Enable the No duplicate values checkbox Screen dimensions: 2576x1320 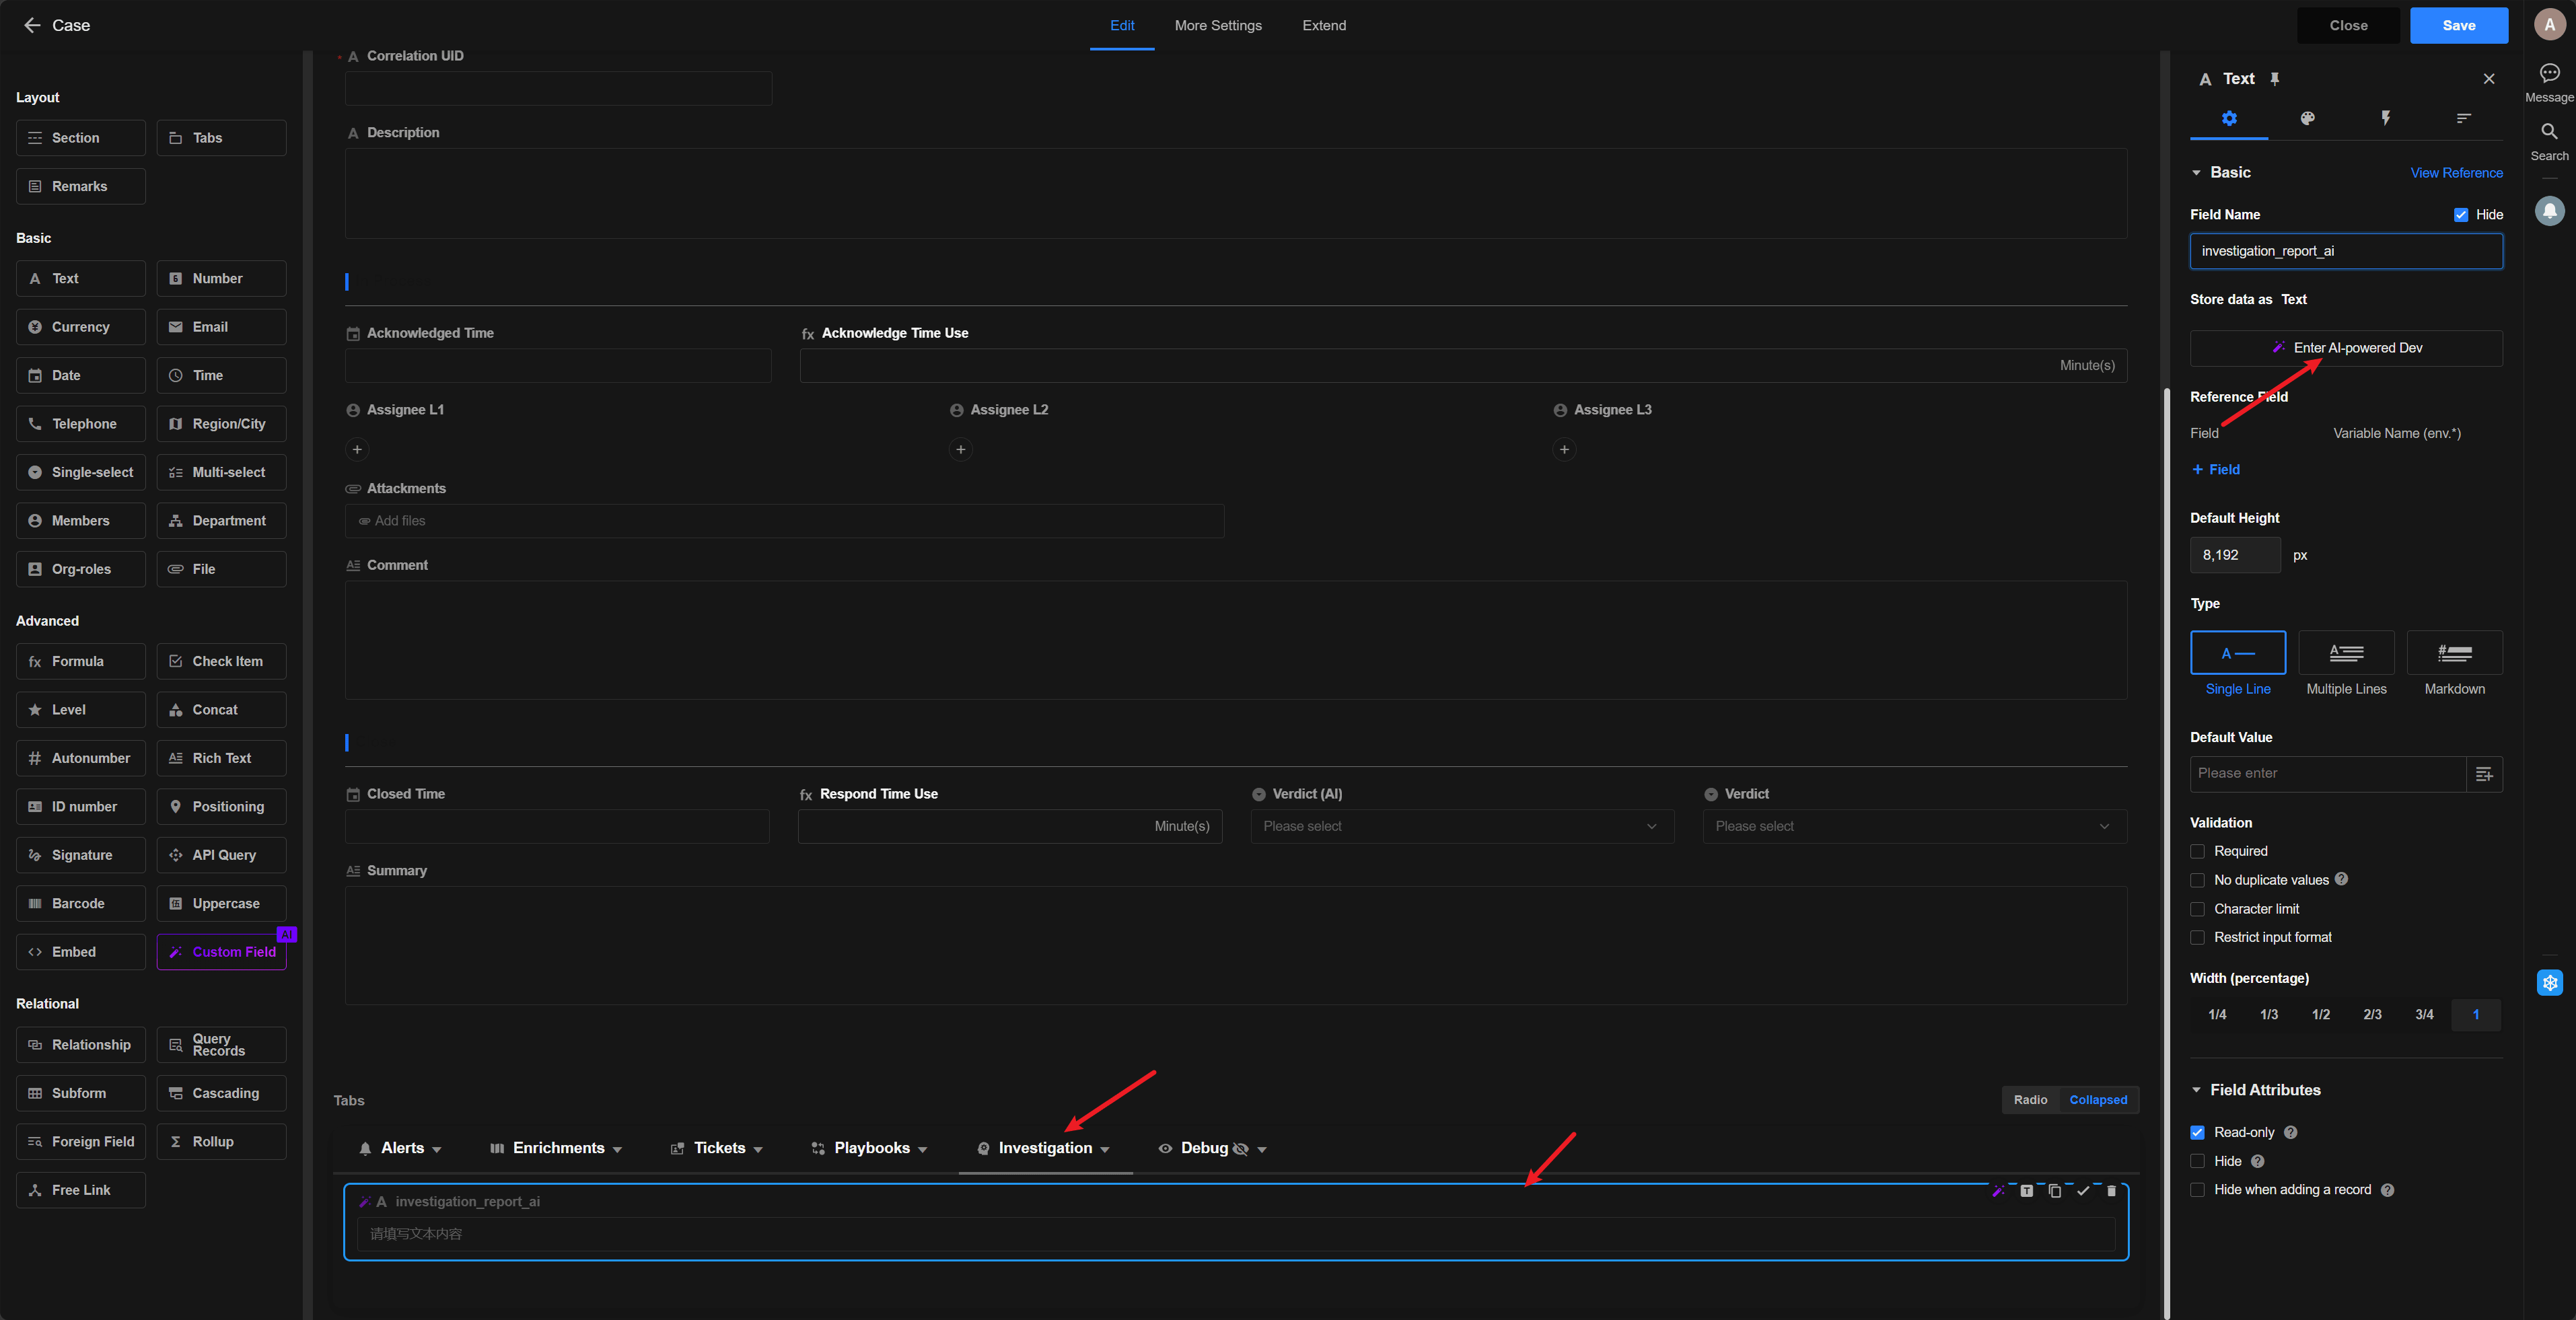pyautogui.click(x=2197, y=880)
